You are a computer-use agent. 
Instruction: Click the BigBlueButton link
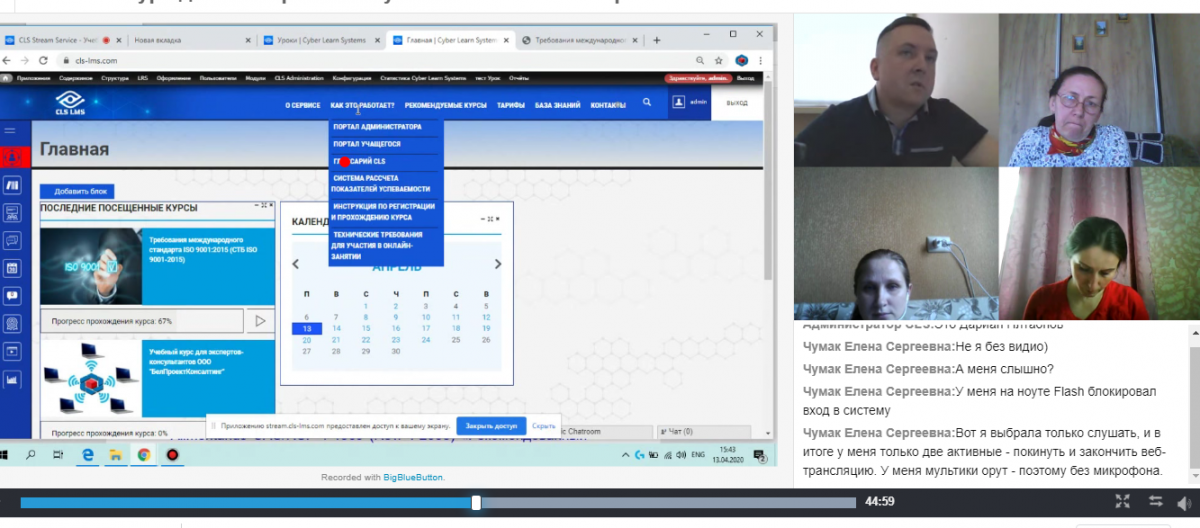[413, 477]
